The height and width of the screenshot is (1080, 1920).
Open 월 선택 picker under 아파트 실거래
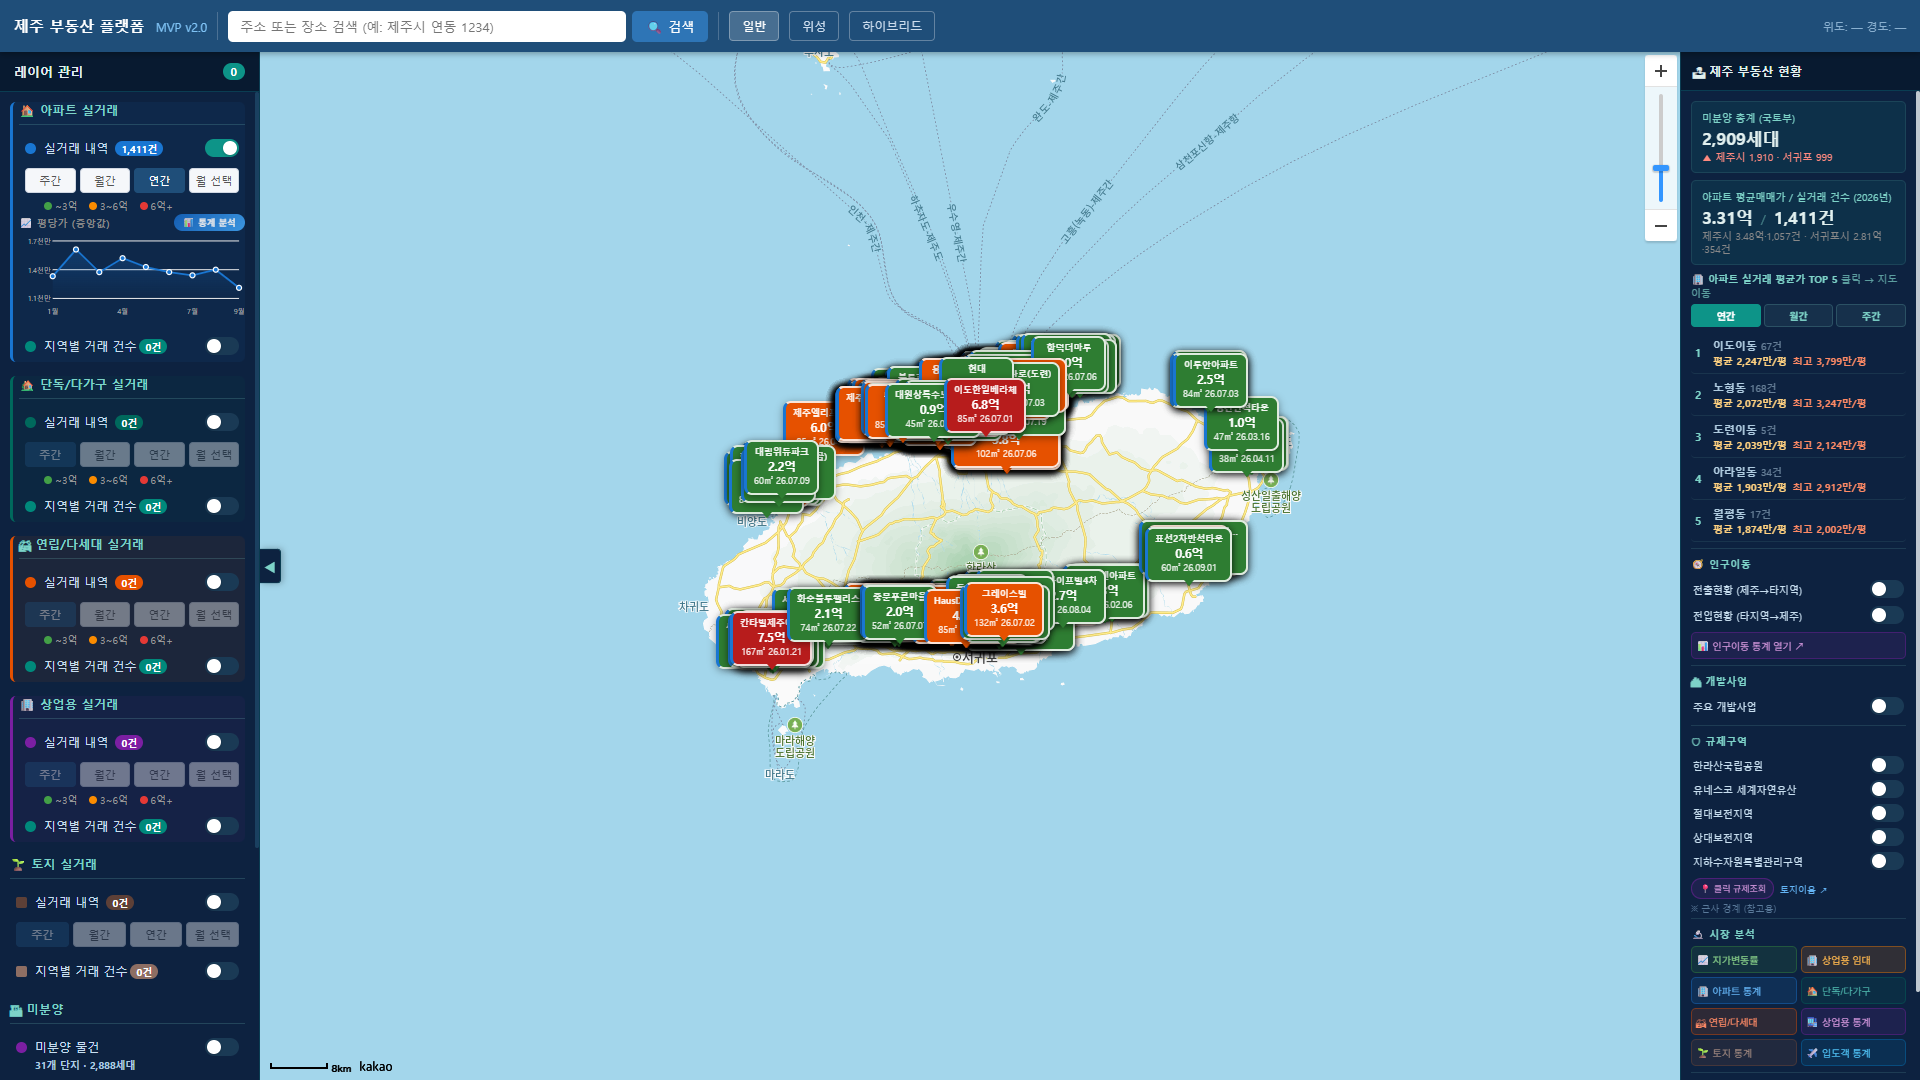pos(214,181)
